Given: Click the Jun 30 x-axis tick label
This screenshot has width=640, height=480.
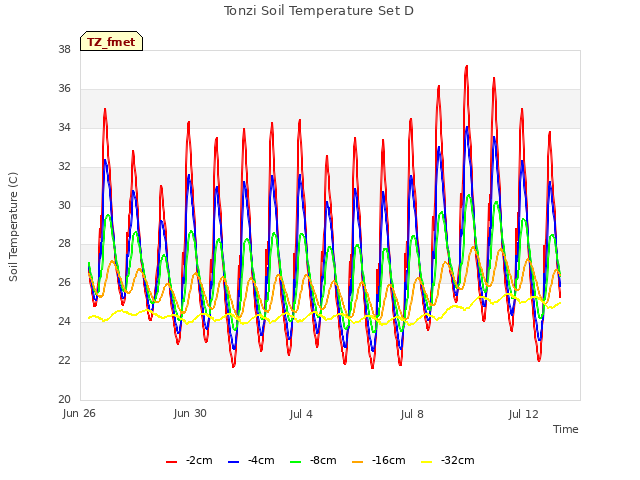Looking at the screenshot, I should pyautogui.click(x=190, y=413).
